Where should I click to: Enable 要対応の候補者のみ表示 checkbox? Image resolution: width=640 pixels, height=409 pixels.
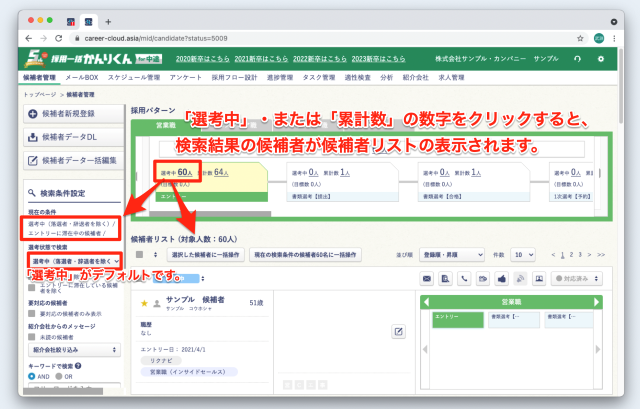[32, 311]
